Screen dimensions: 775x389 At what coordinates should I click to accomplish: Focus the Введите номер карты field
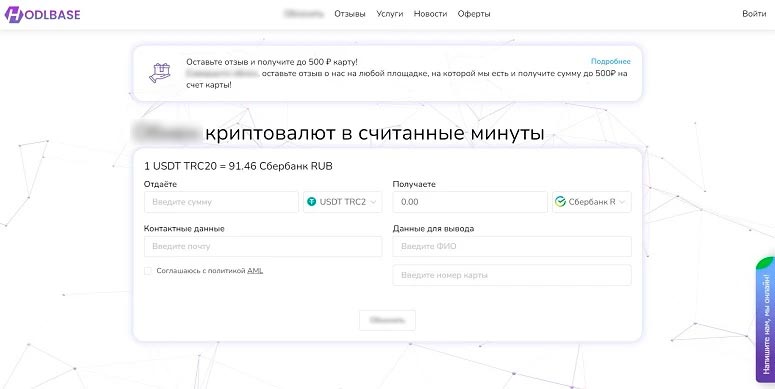coord(512,275)
